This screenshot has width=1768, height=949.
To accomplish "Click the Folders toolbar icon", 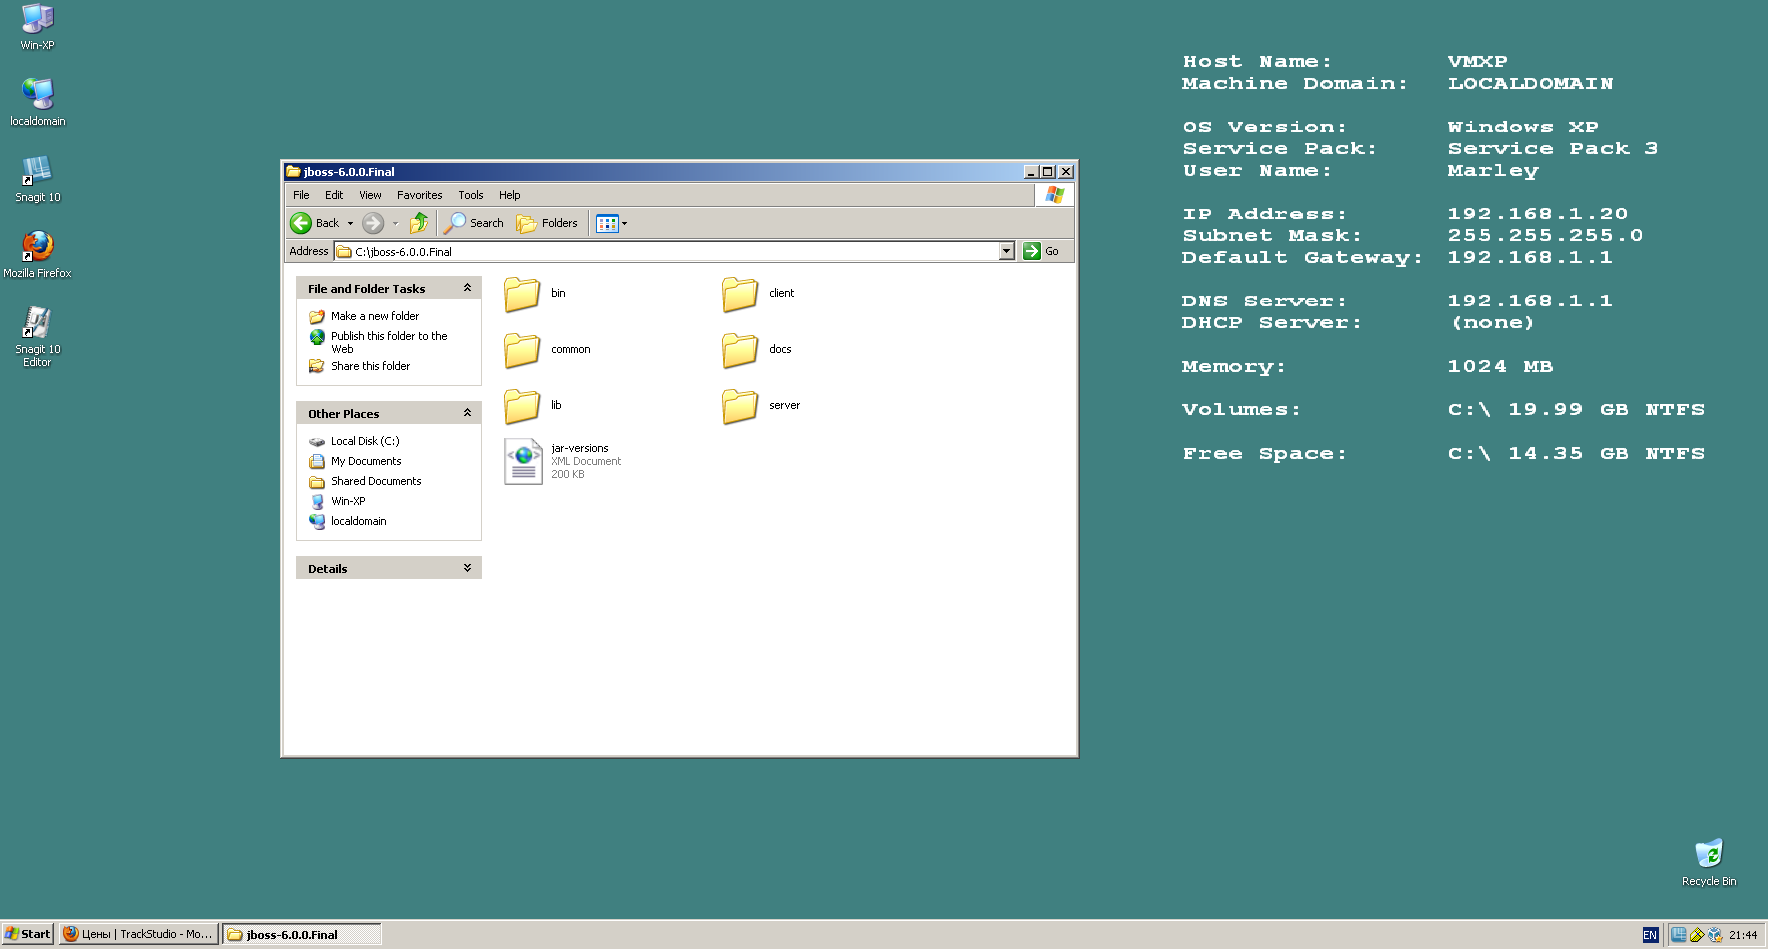I will coord(546,223).
